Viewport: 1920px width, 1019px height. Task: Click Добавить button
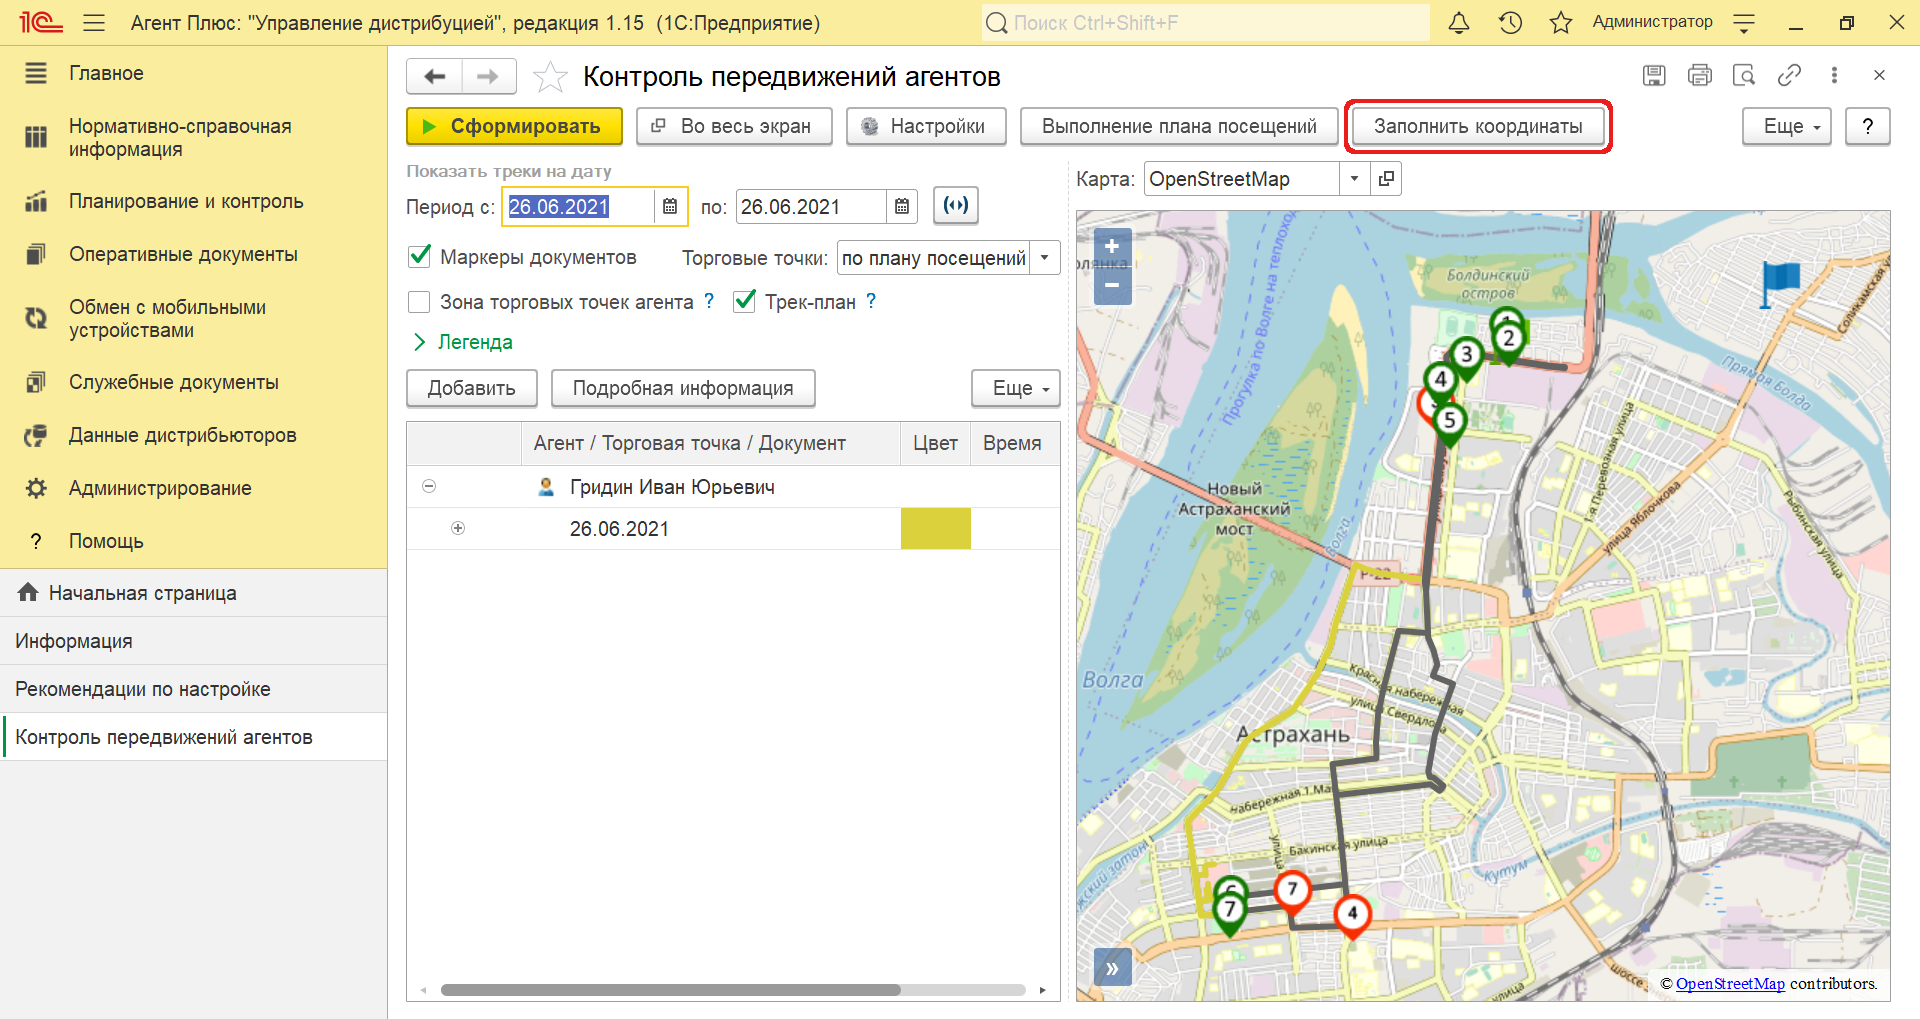472,388
